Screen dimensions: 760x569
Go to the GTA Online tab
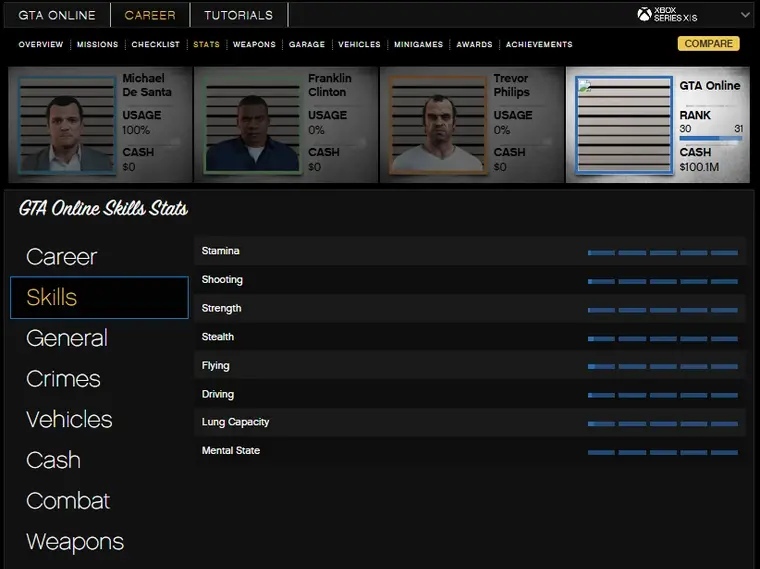click(57, 15)
